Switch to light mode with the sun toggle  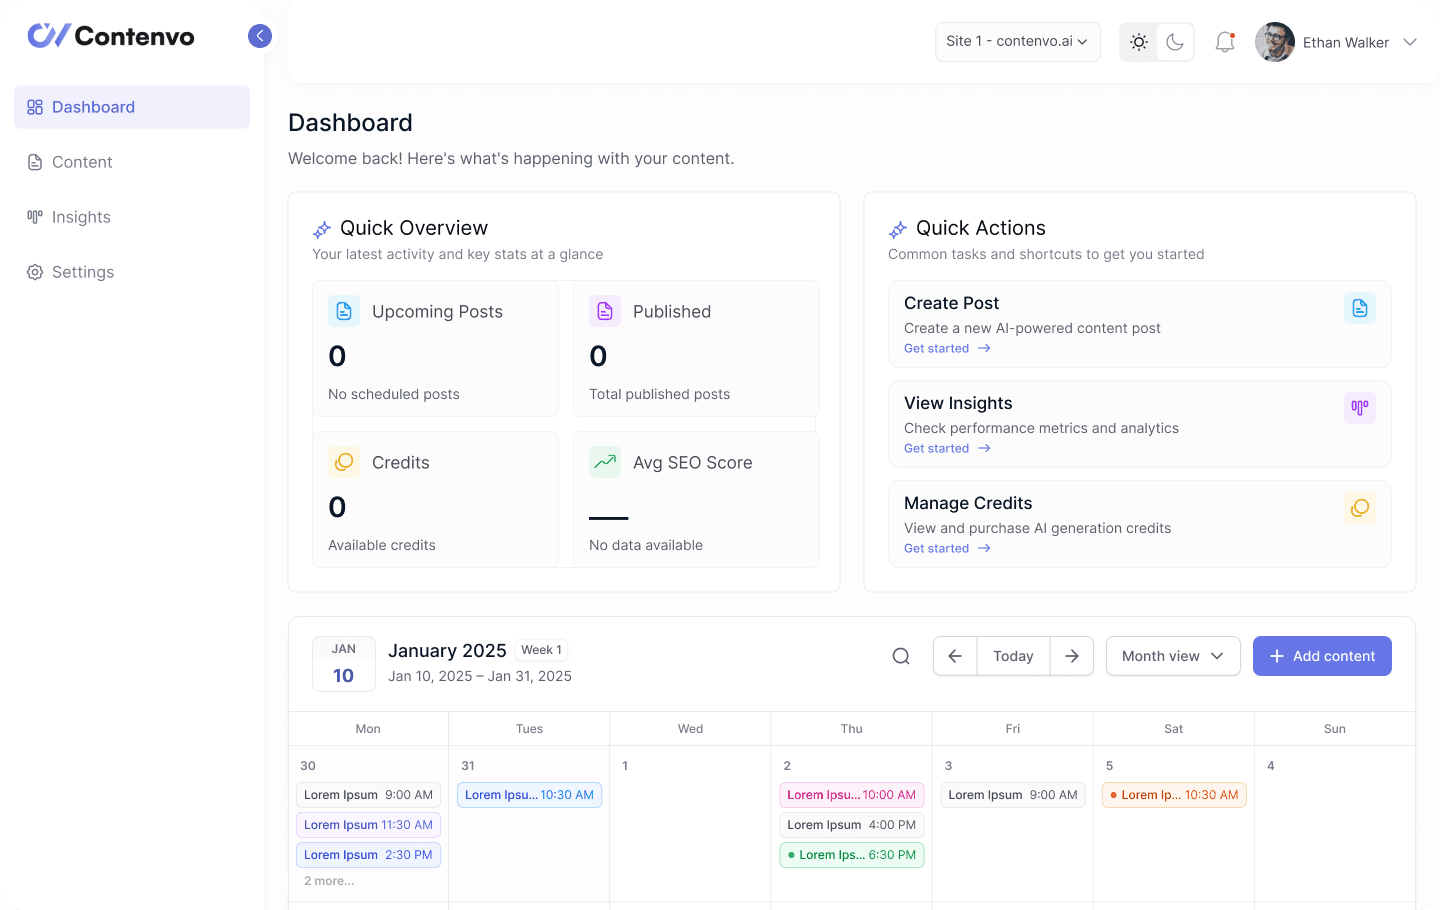(x=1138, y=41)
